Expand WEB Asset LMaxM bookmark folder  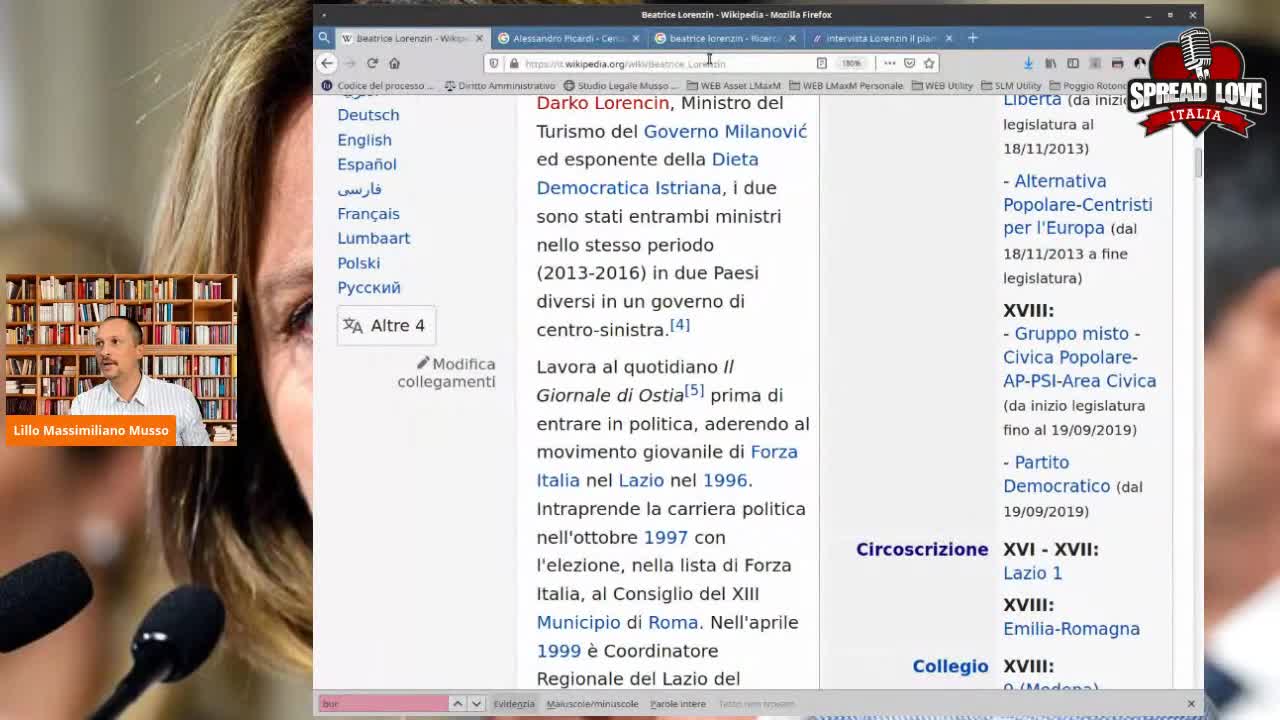(733, 86)
